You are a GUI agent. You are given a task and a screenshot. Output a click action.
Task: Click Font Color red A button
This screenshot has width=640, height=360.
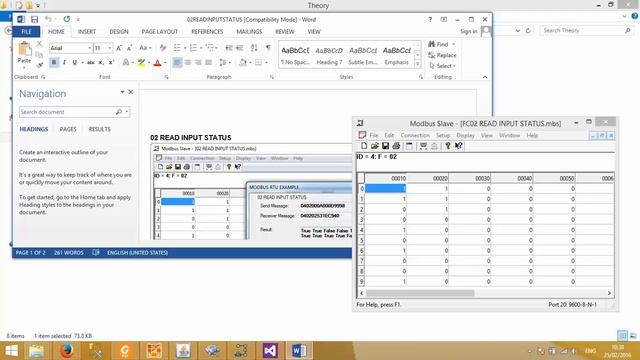[158, 62]
